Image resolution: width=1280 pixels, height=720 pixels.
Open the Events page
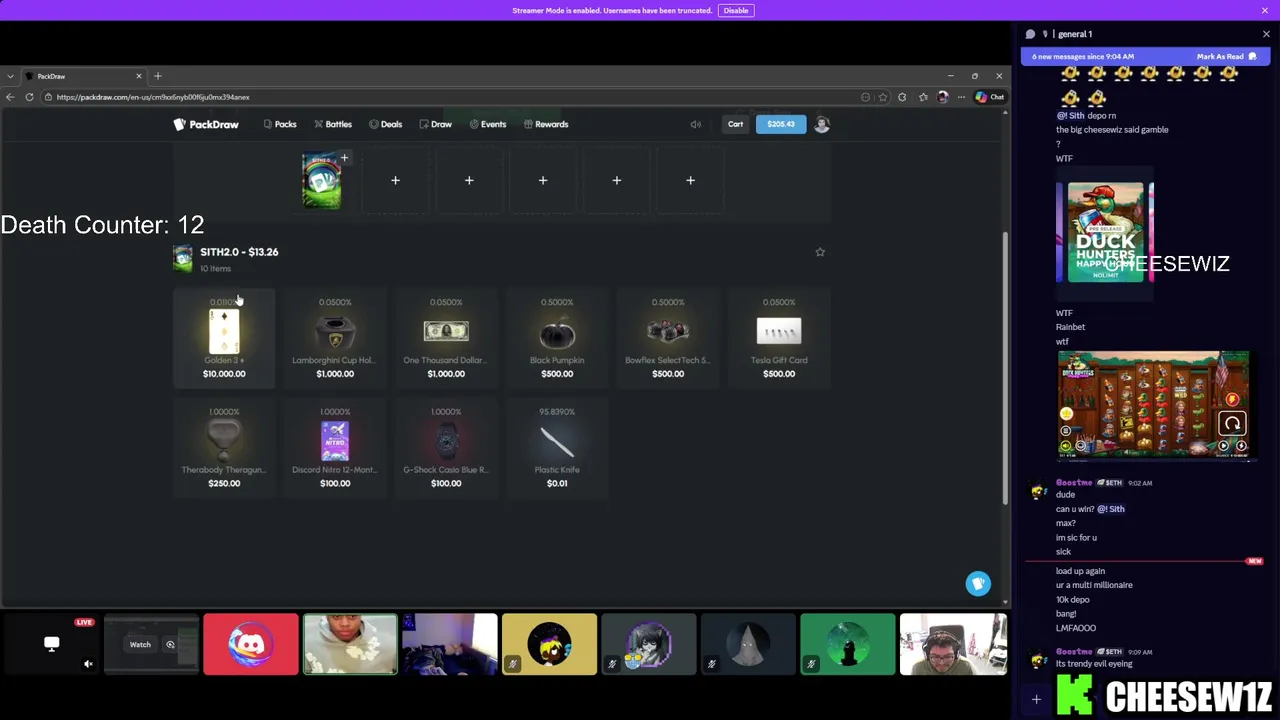tap(488, 124)
